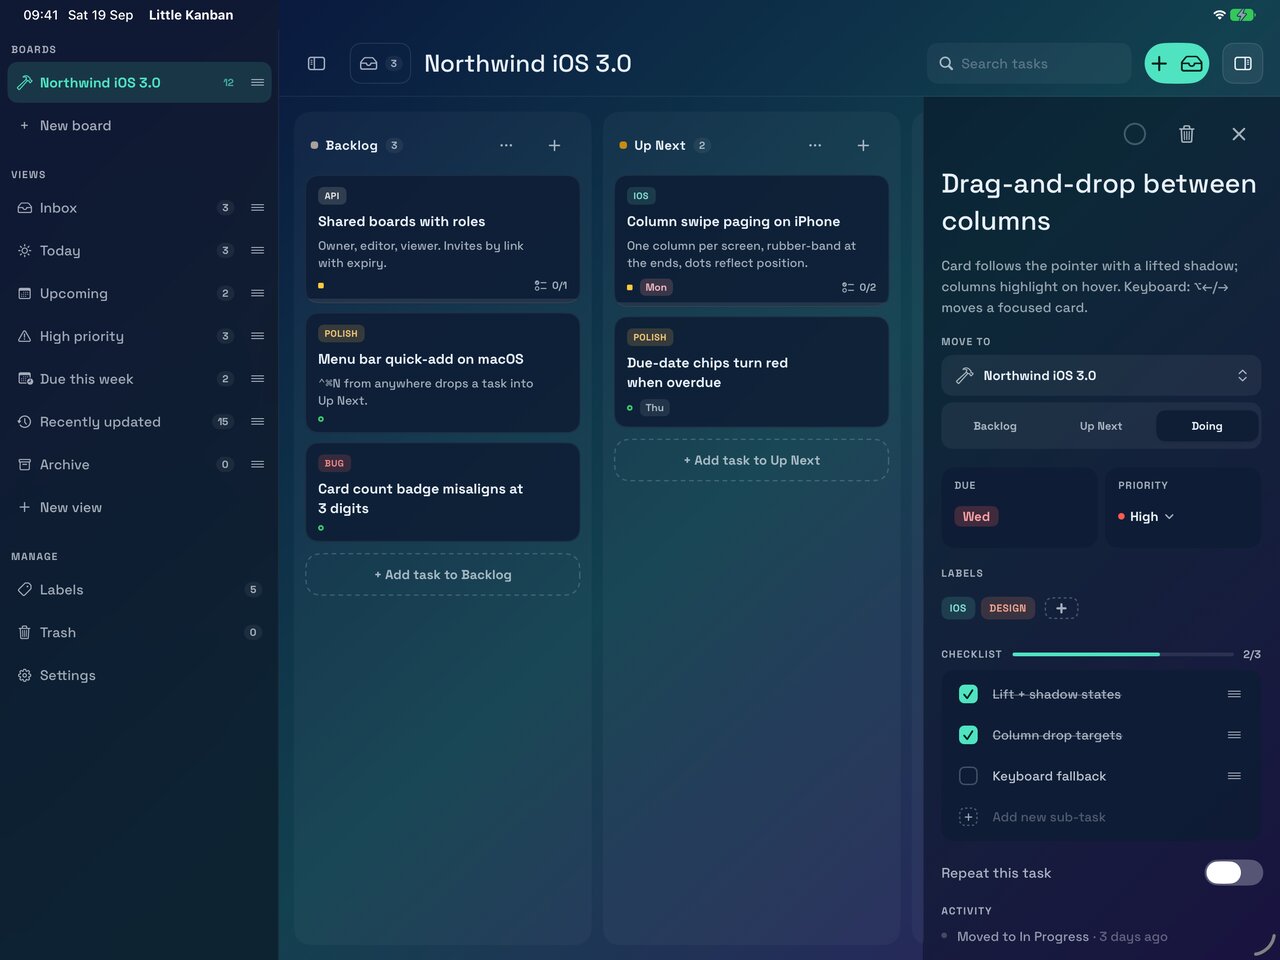Screen dimensions: 1280x960
Task: Click the plus add-to-inbox button
Action: 1177,63
